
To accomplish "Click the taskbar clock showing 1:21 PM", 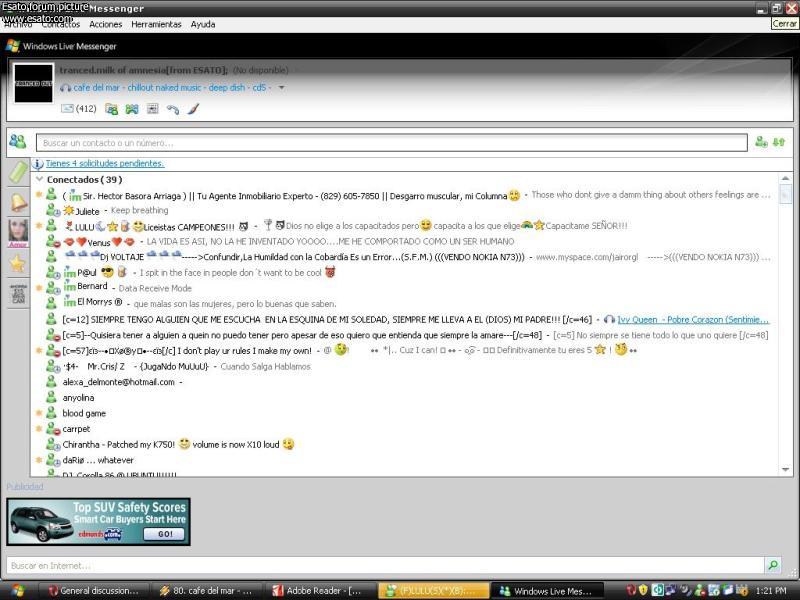I will tap(771, 591).
